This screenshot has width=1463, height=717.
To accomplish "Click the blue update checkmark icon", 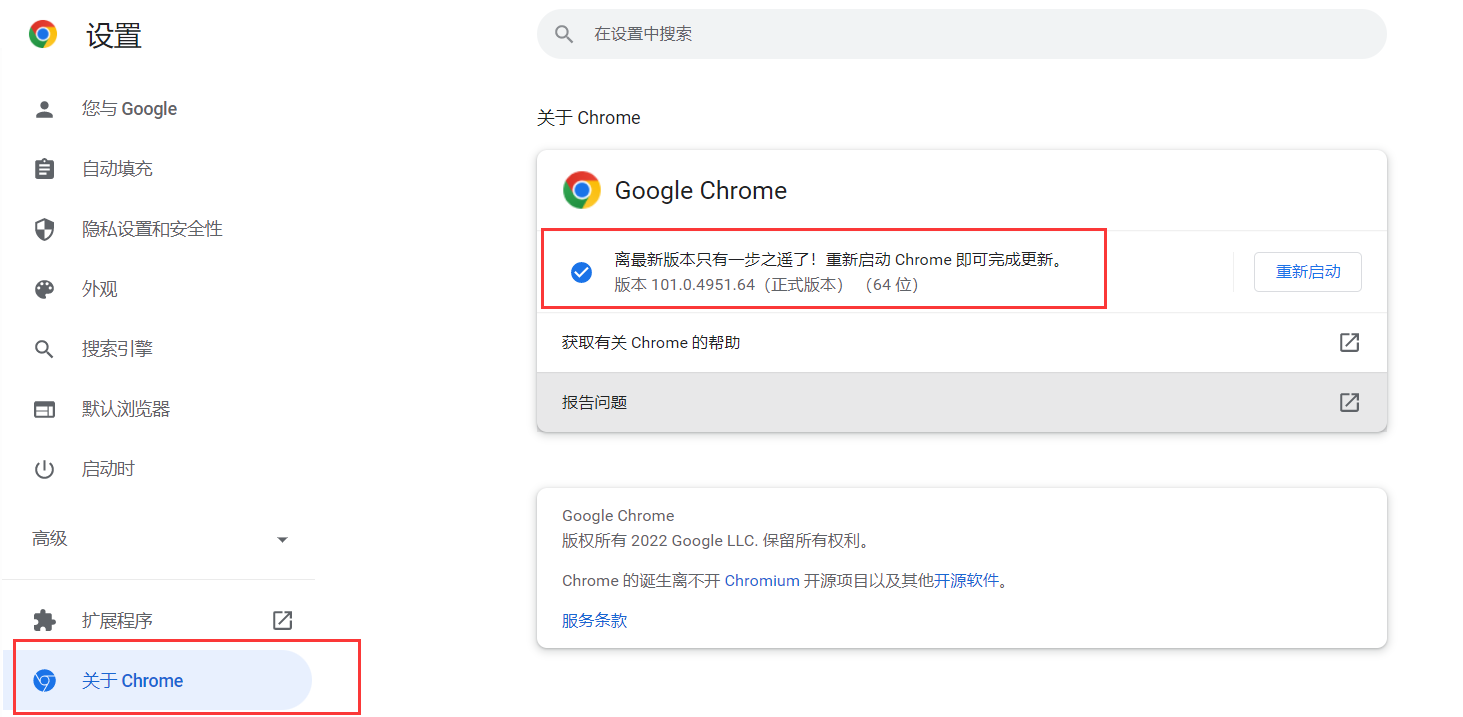I will pos(581,271).
